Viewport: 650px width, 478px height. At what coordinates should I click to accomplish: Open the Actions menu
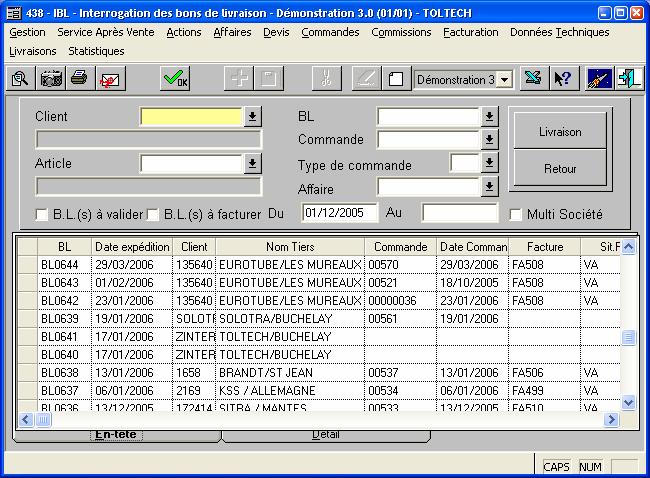coord(184,32)
